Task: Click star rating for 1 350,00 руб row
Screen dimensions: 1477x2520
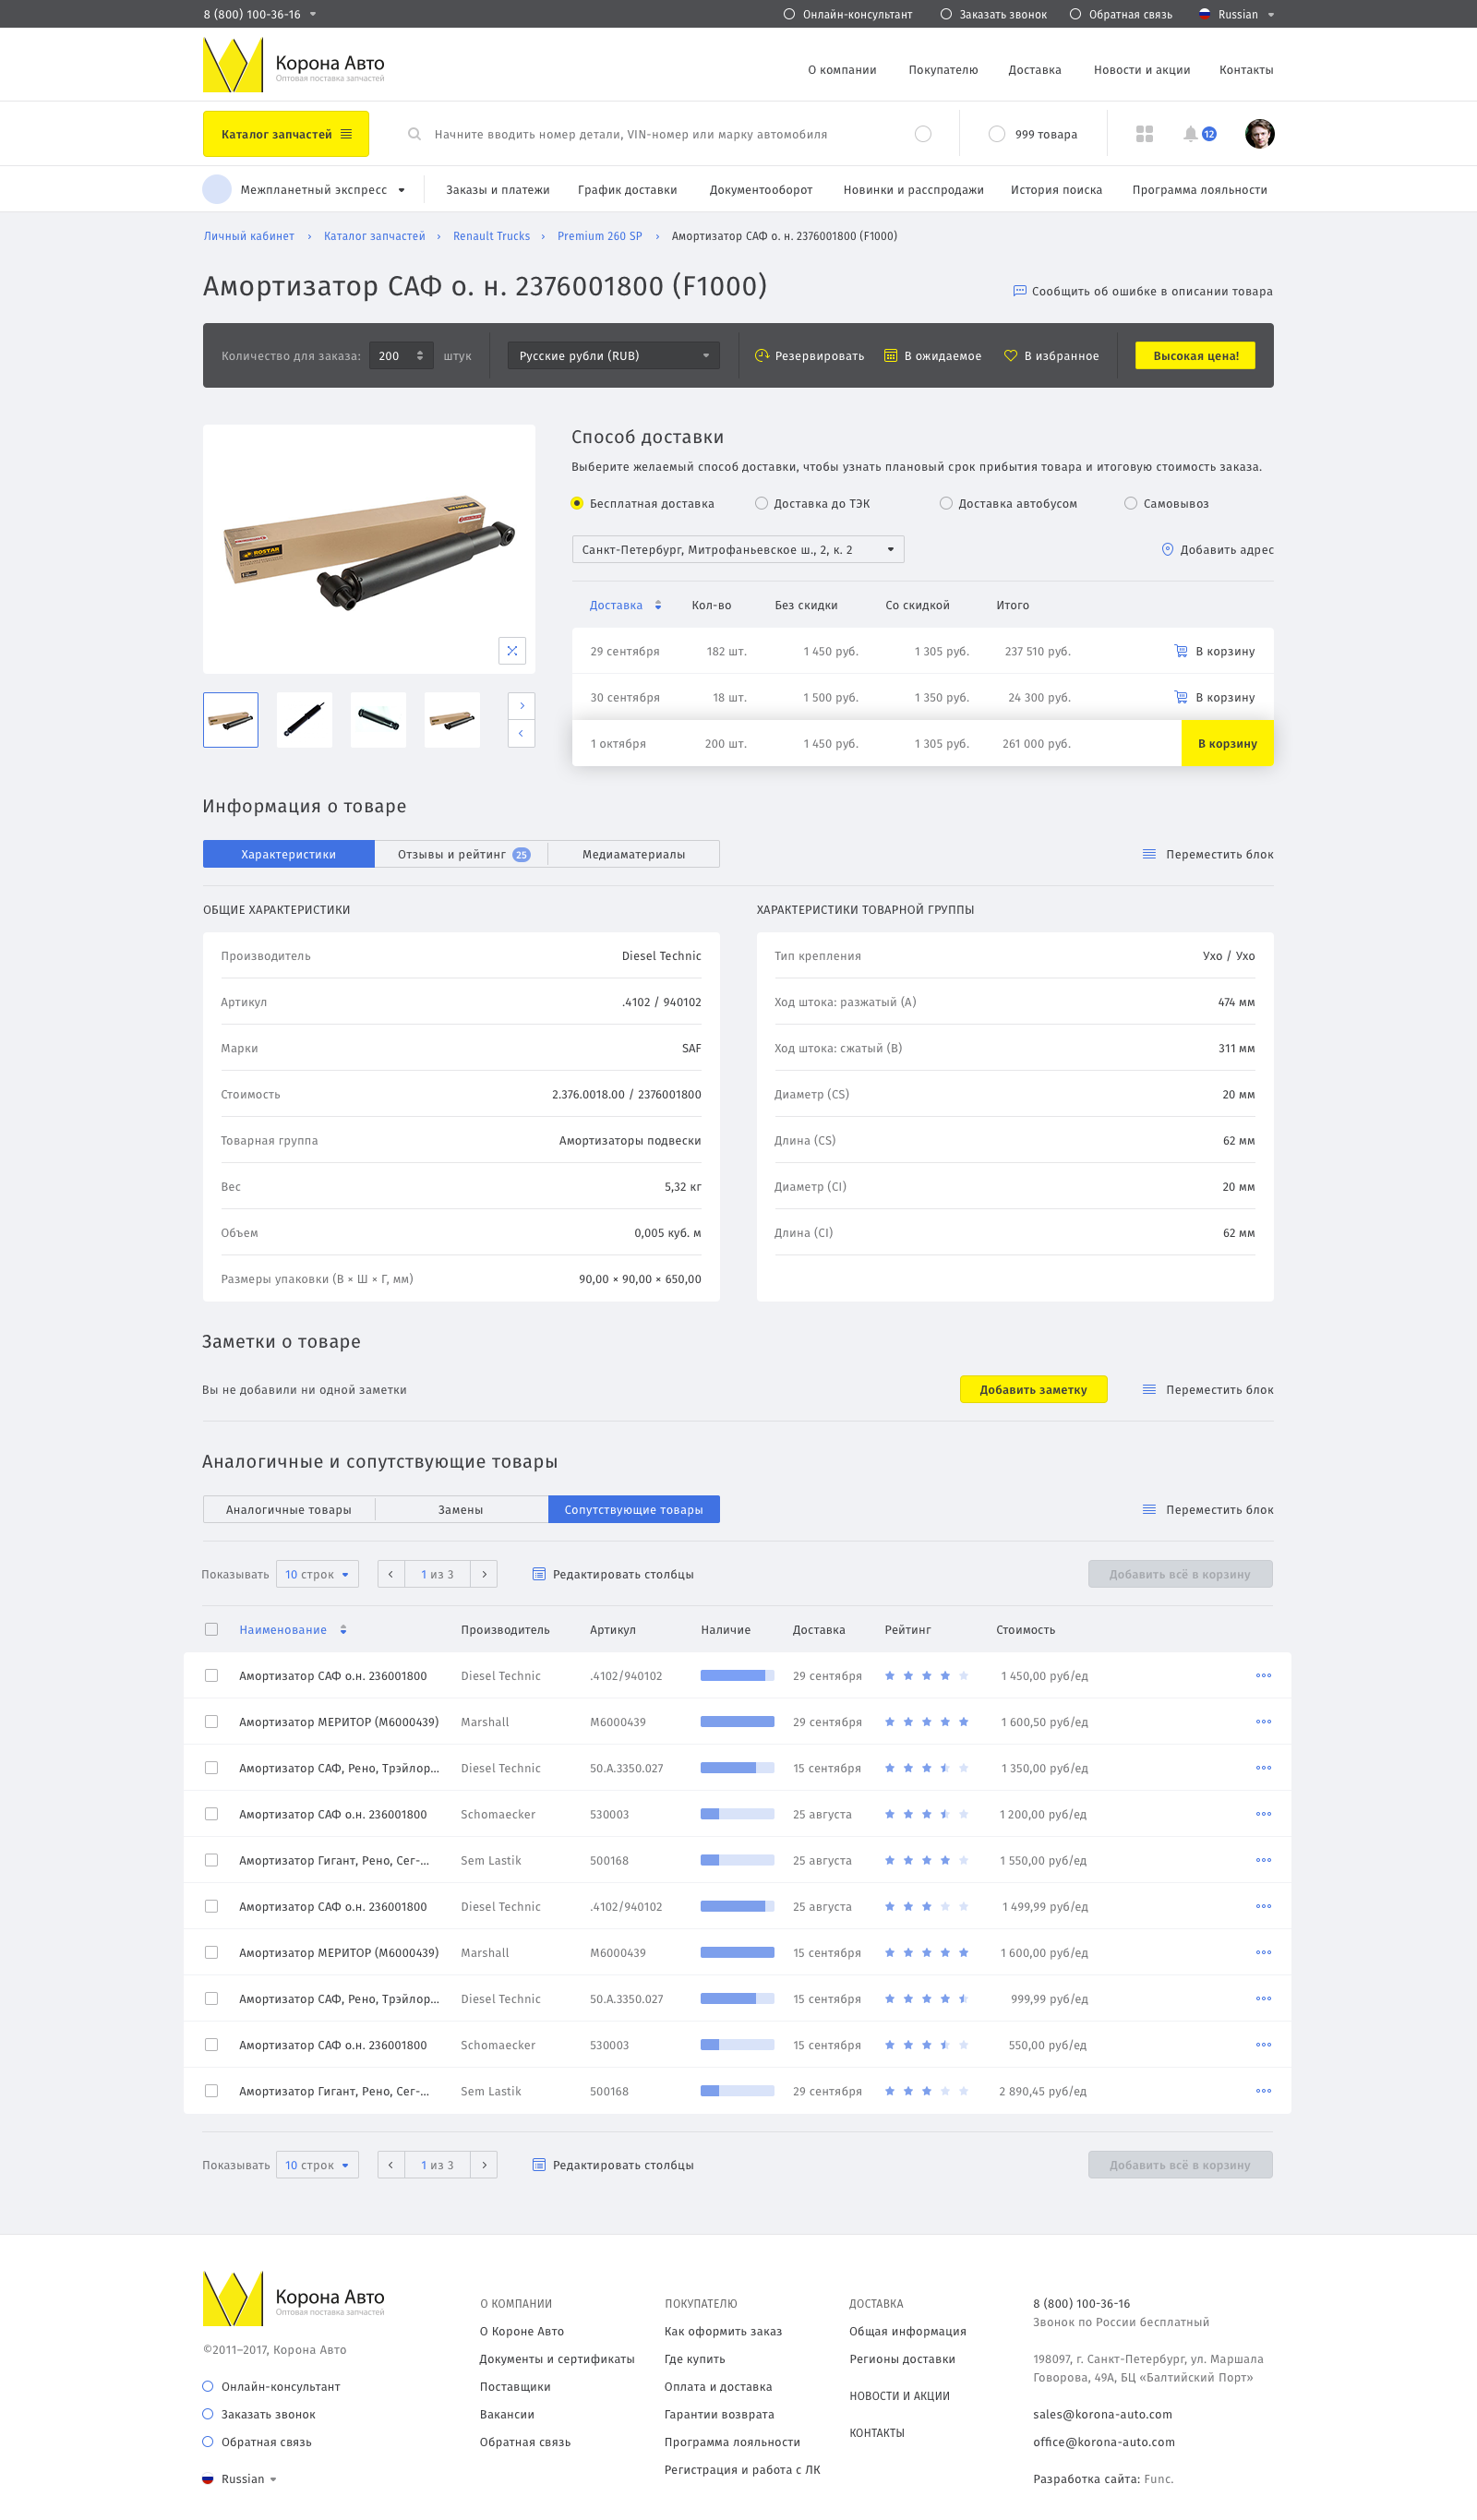Action: (x=926, y=1768)
